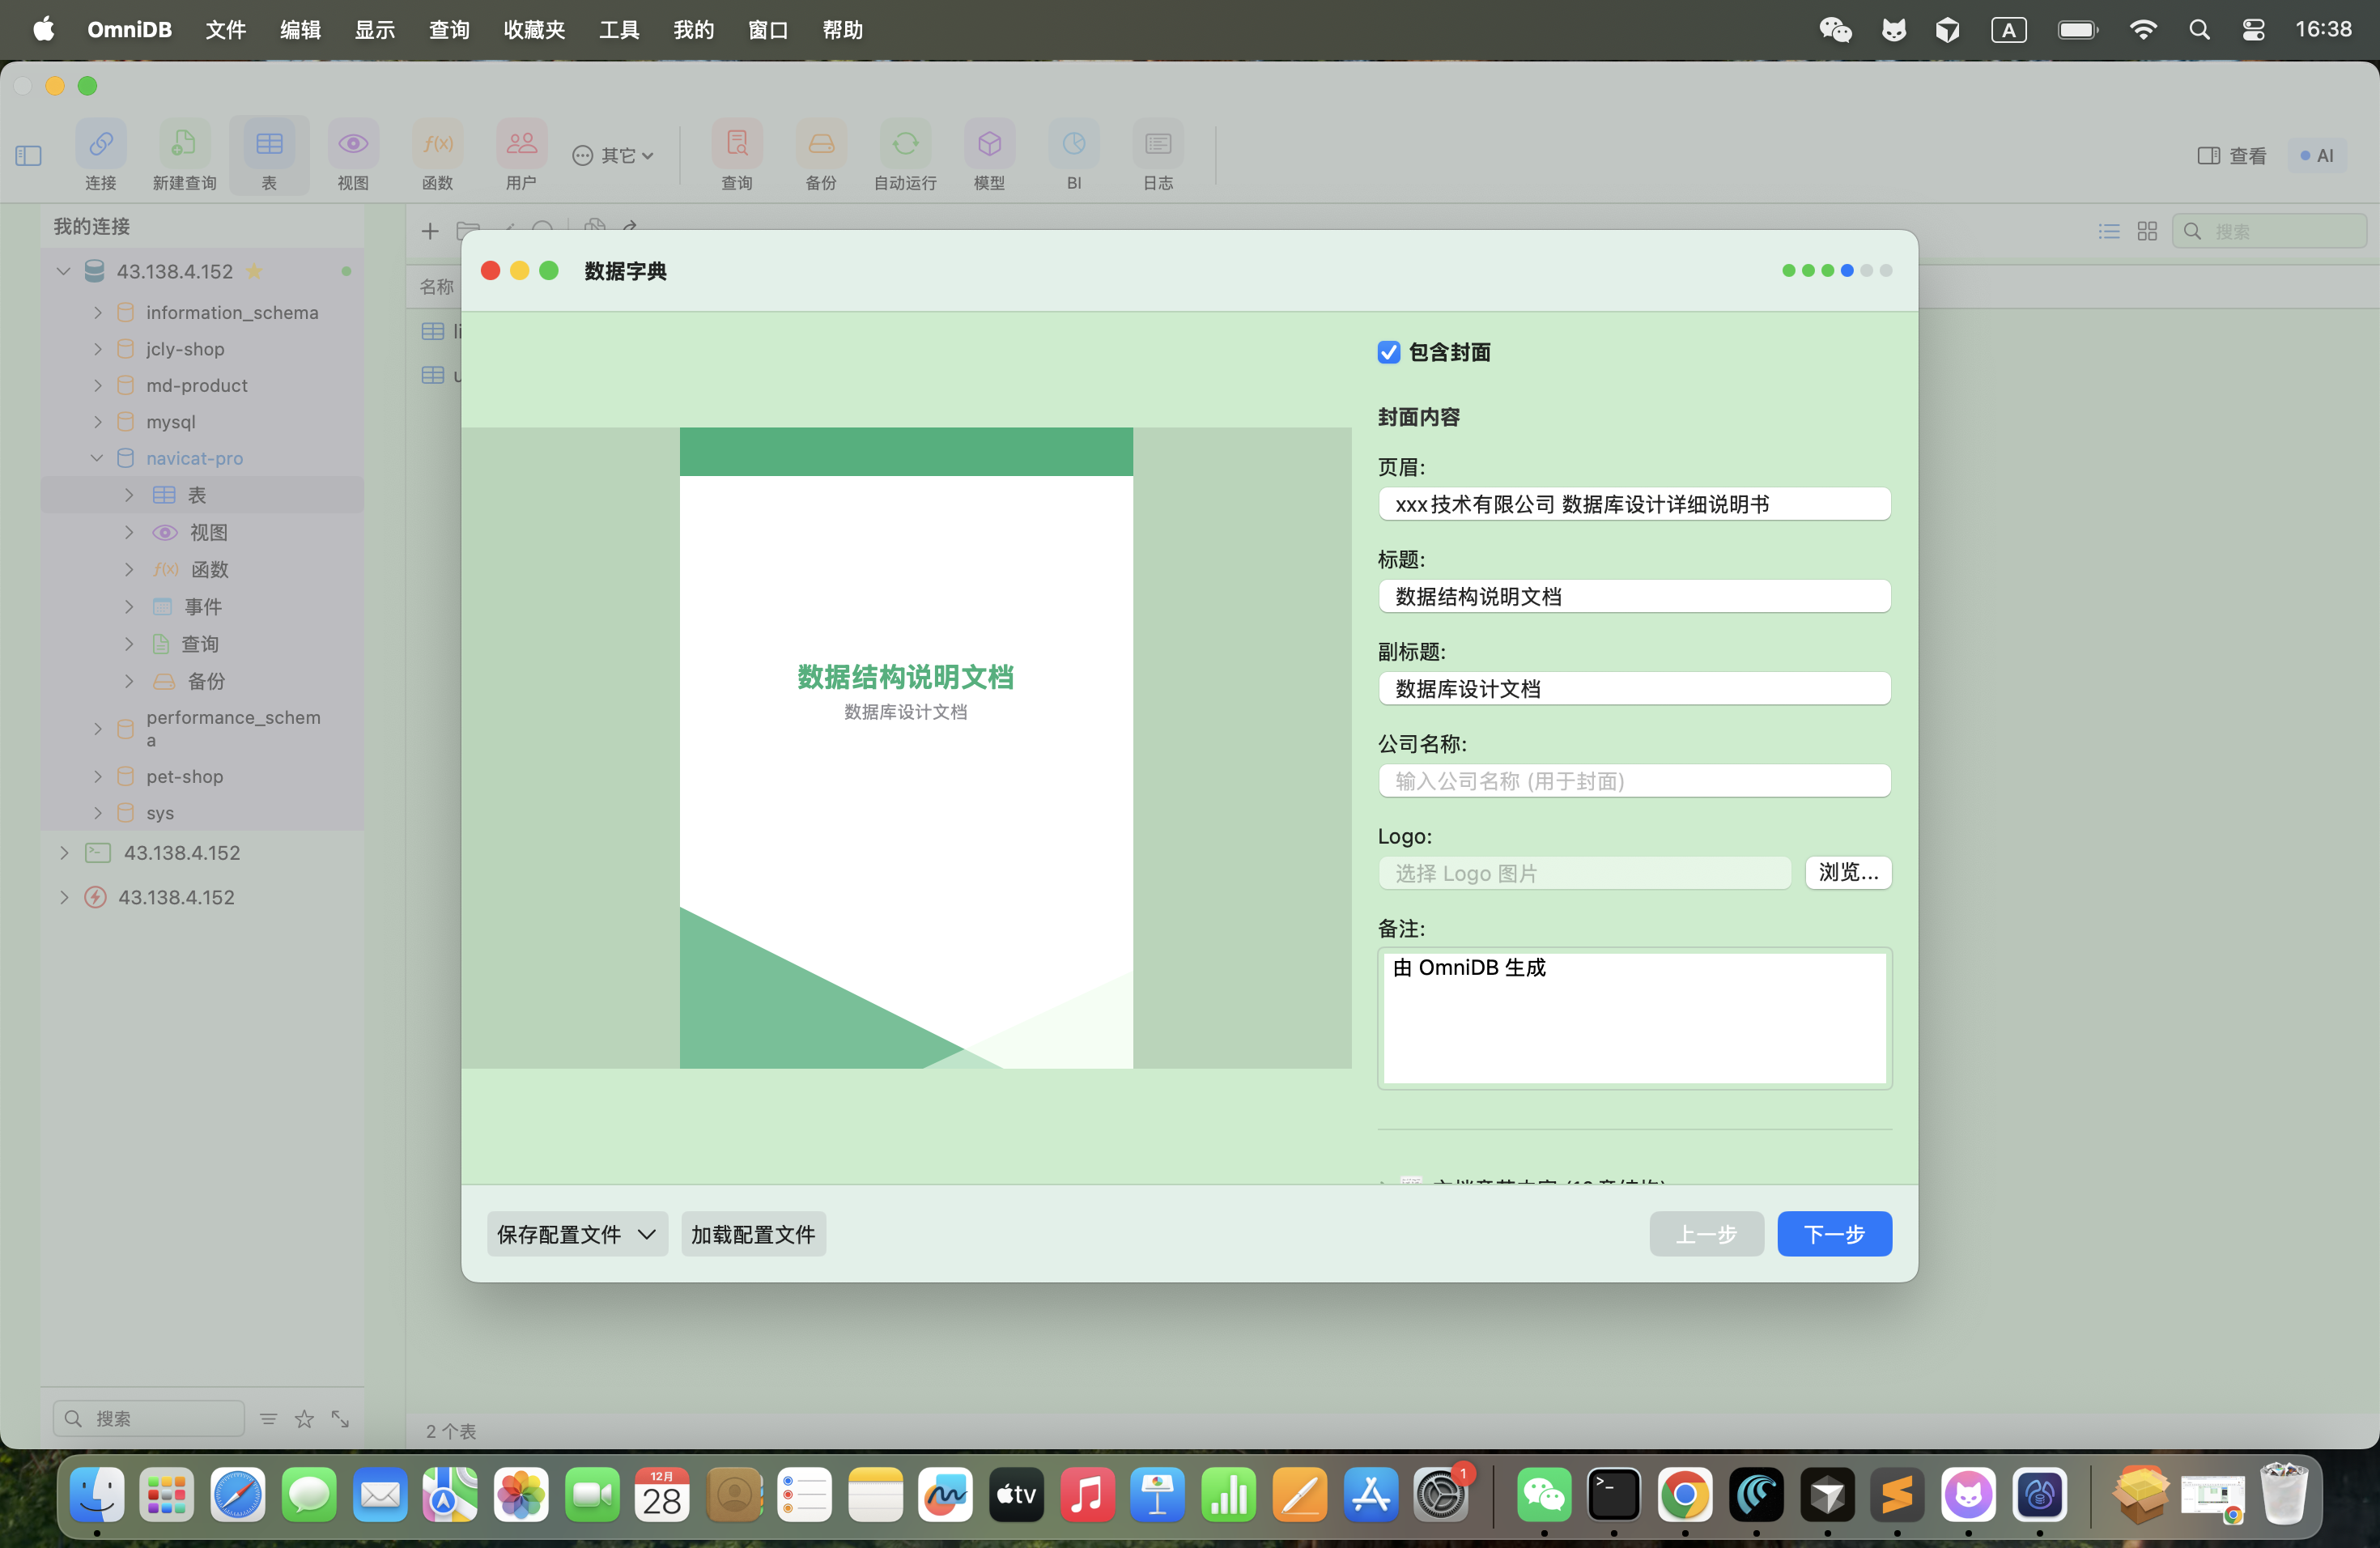
Task: Open the 模型 model toolbar icon
Action: pyautogui.click(x=989, y=145)
